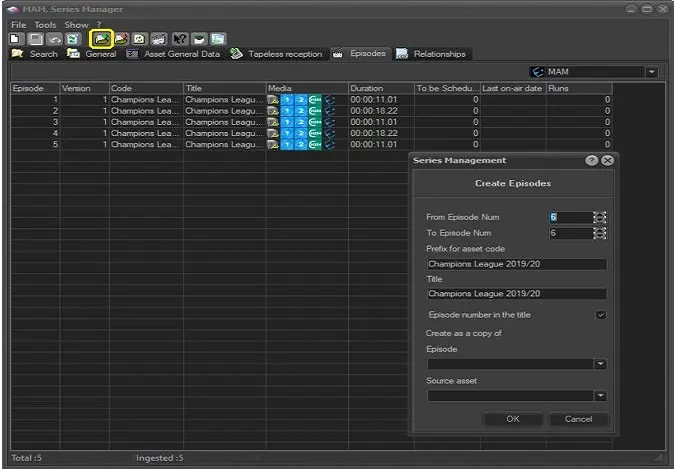
Task: Click the highlighted Create Episodes toolbar icon
Action: tap(100, 38)
